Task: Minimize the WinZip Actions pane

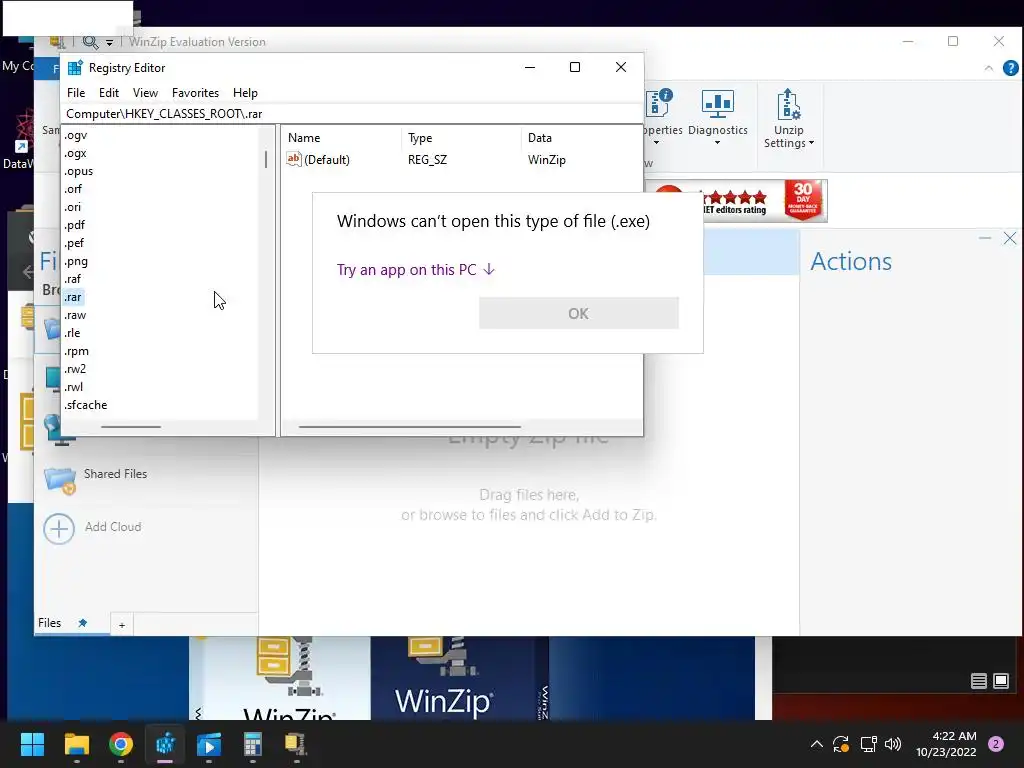Action: click(x=985, y=238)
